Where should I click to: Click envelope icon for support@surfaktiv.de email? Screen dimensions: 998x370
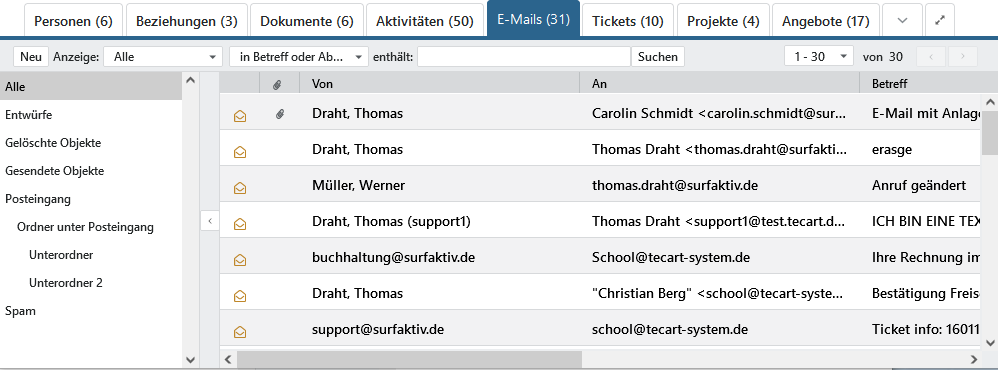[x=240, y=331]
